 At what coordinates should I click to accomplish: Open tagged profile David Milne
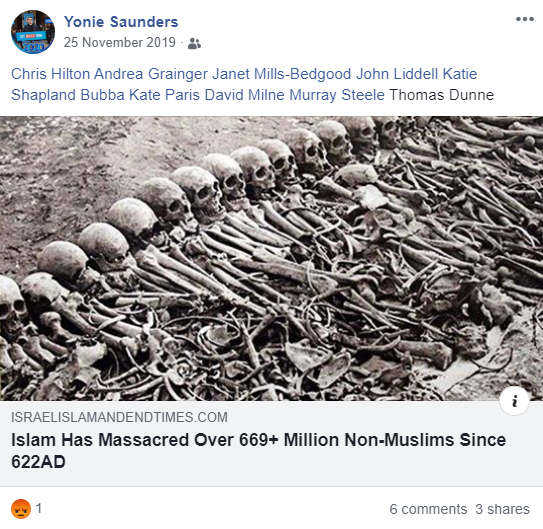coord(244,95)
